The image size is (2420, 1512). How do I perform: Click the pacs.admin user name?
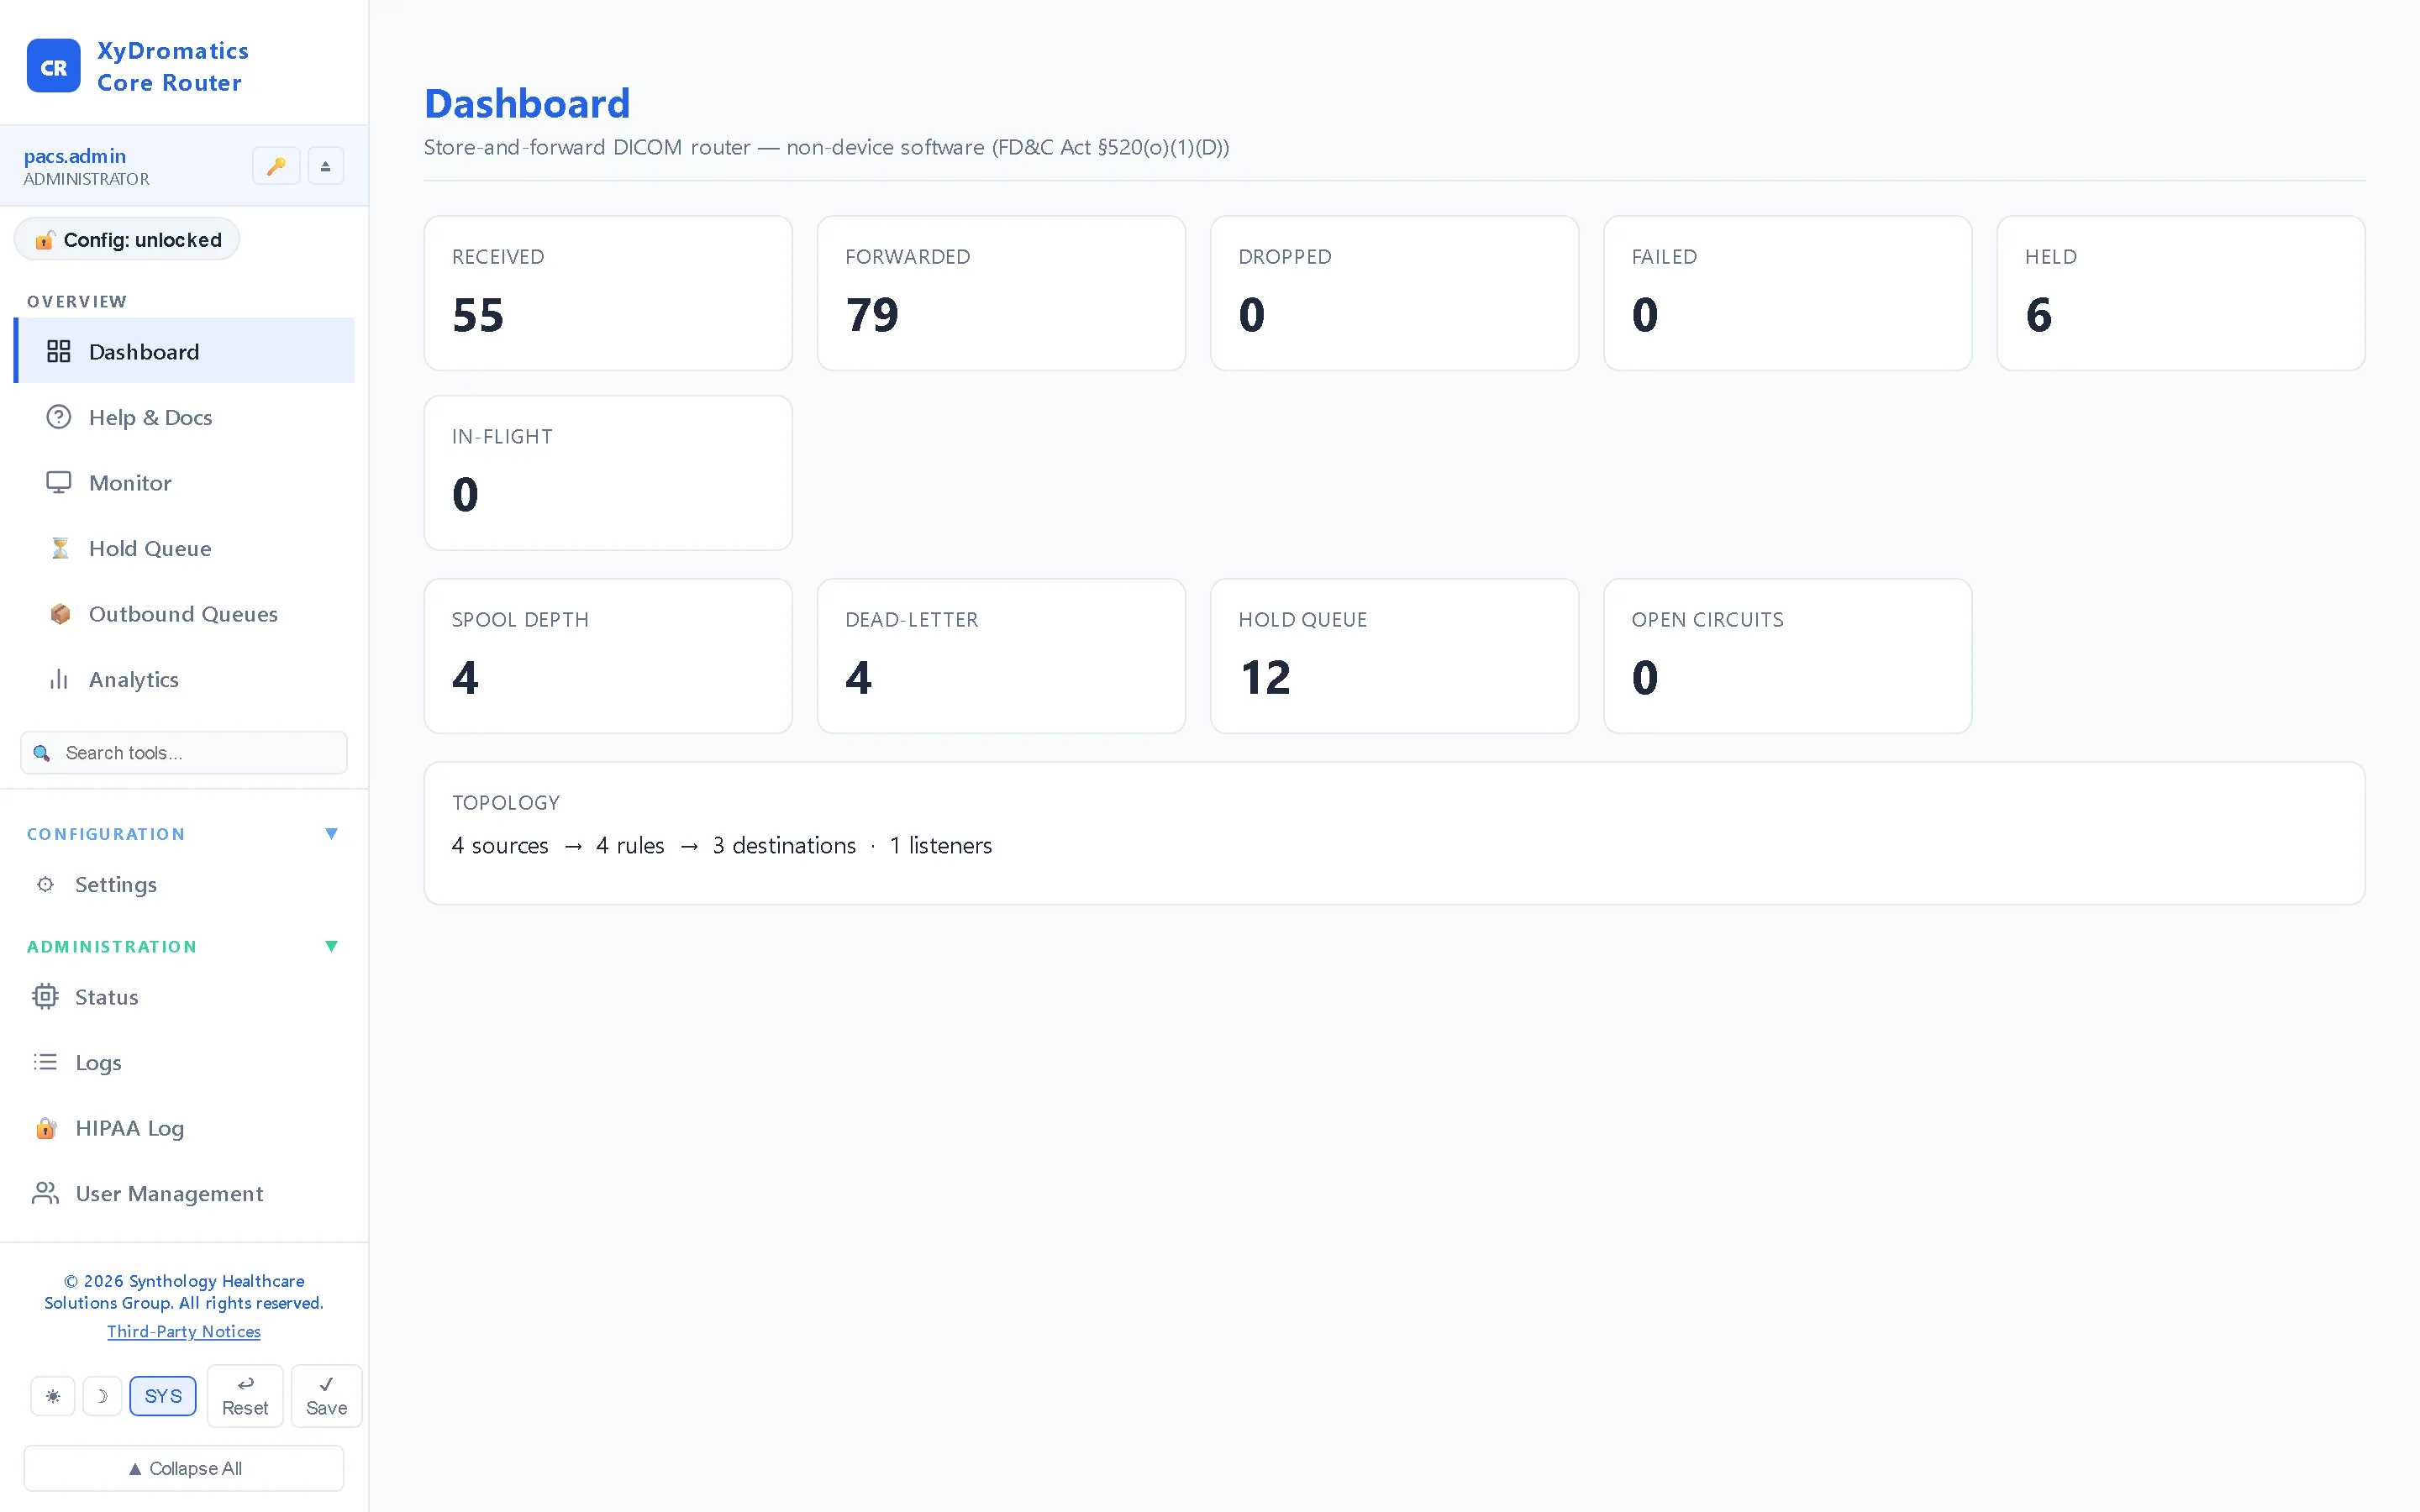coord(75,156)
